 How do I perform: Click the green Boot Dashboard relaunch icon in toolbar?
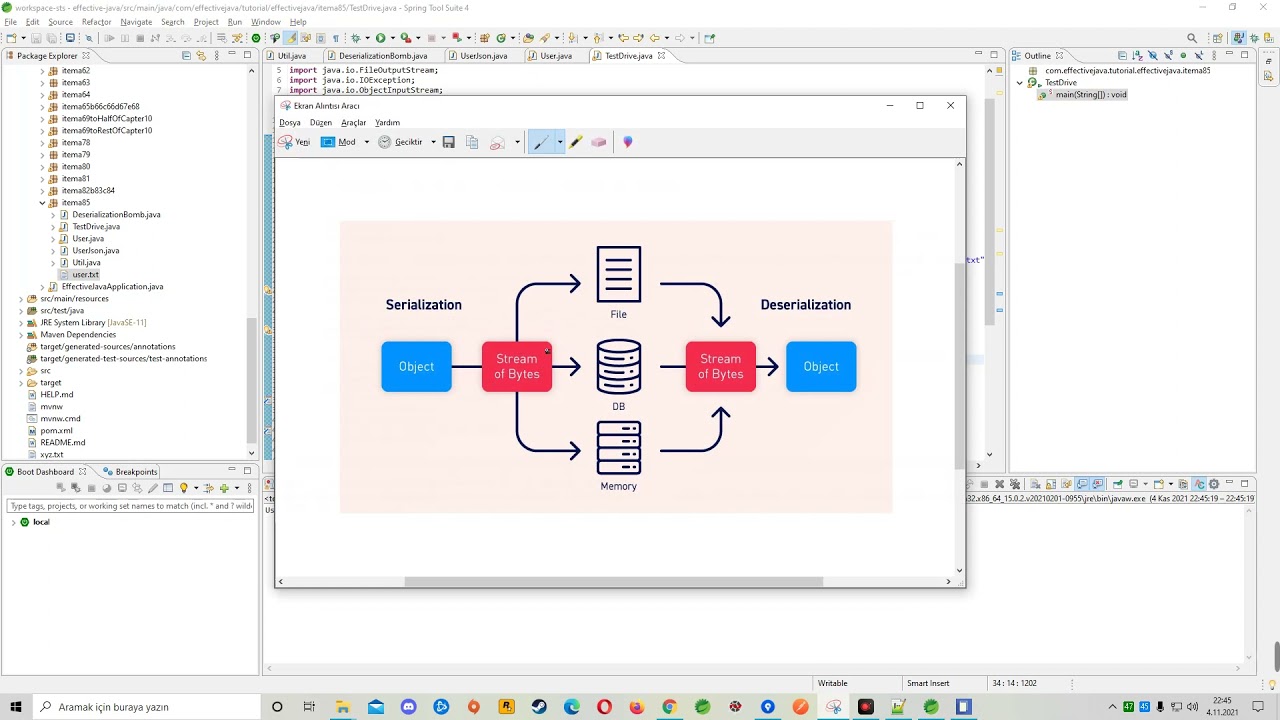(256, 38)
